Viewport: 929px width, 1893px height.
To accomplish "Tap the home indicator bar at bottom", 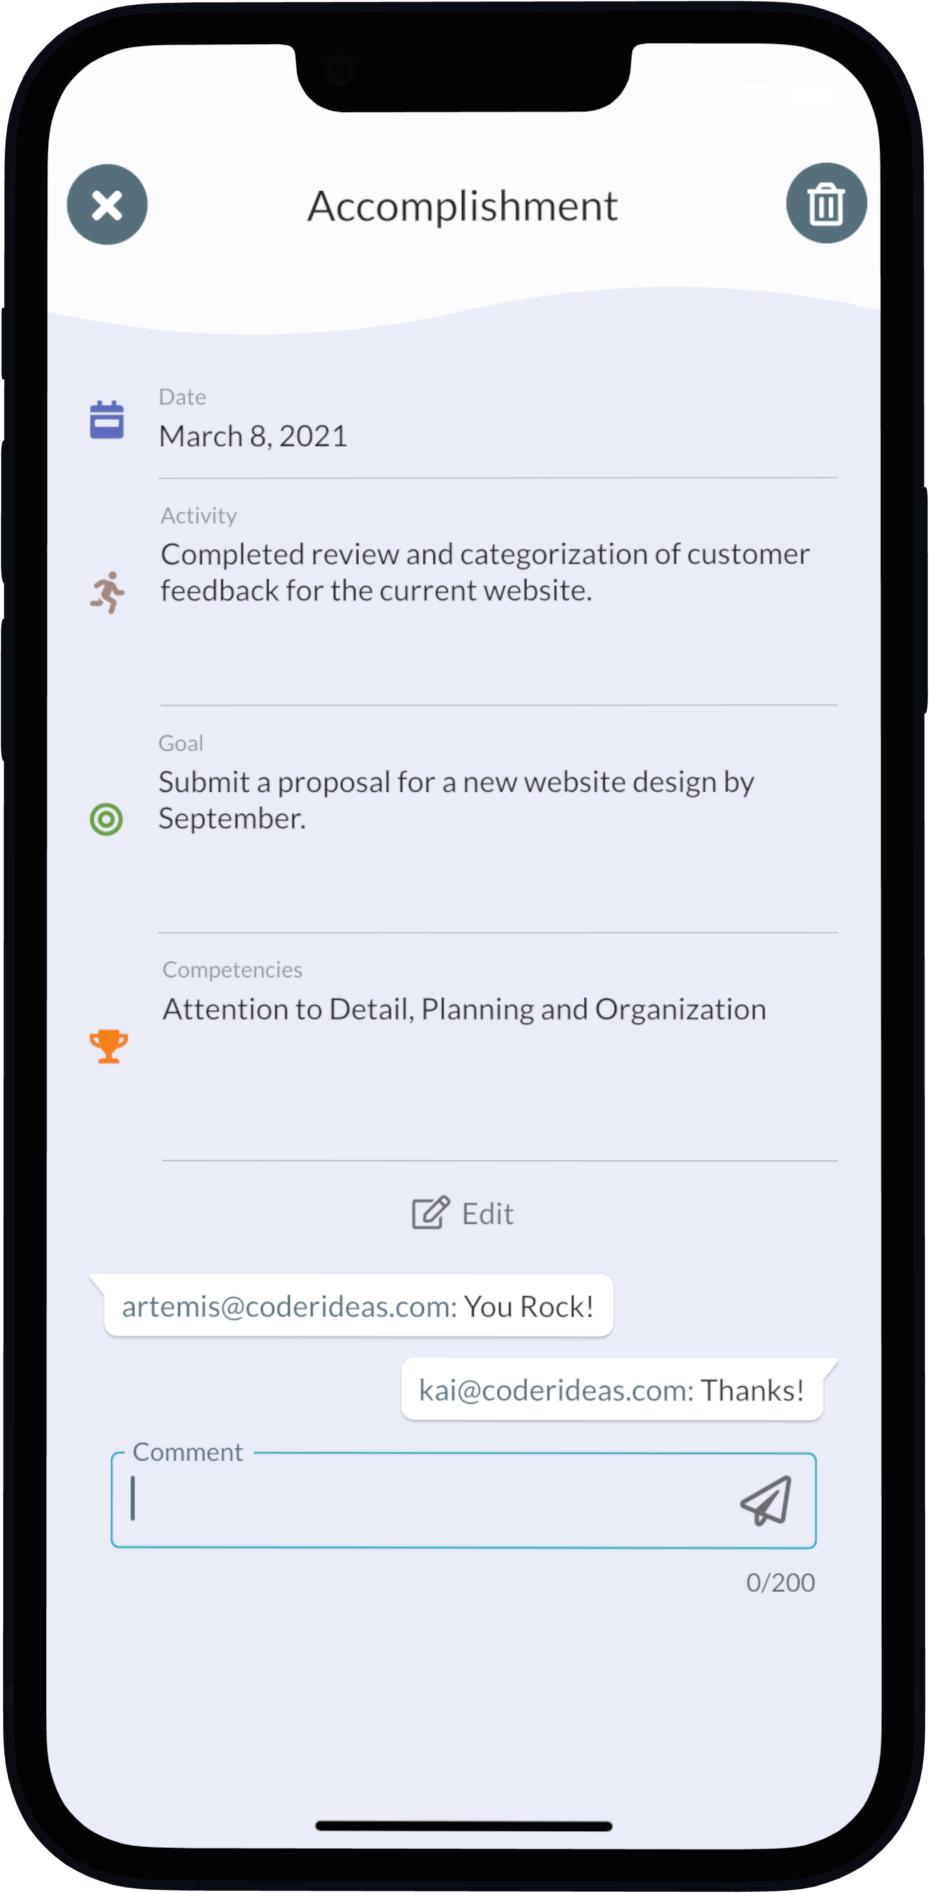I will point(464,1826).
